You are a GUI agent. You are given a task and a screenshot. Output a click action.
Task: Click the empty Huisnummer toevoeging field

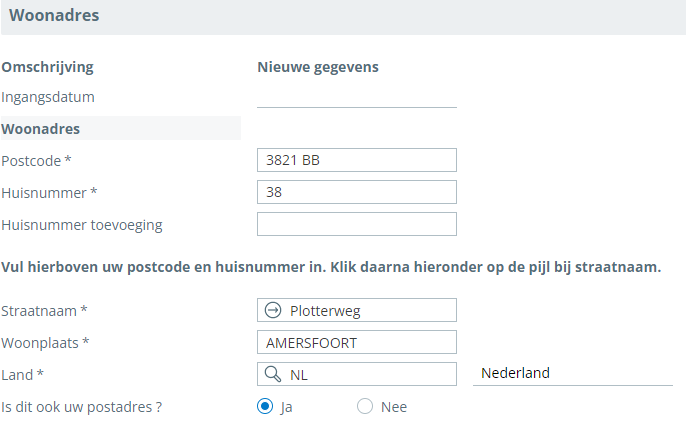tap(356, 224)
